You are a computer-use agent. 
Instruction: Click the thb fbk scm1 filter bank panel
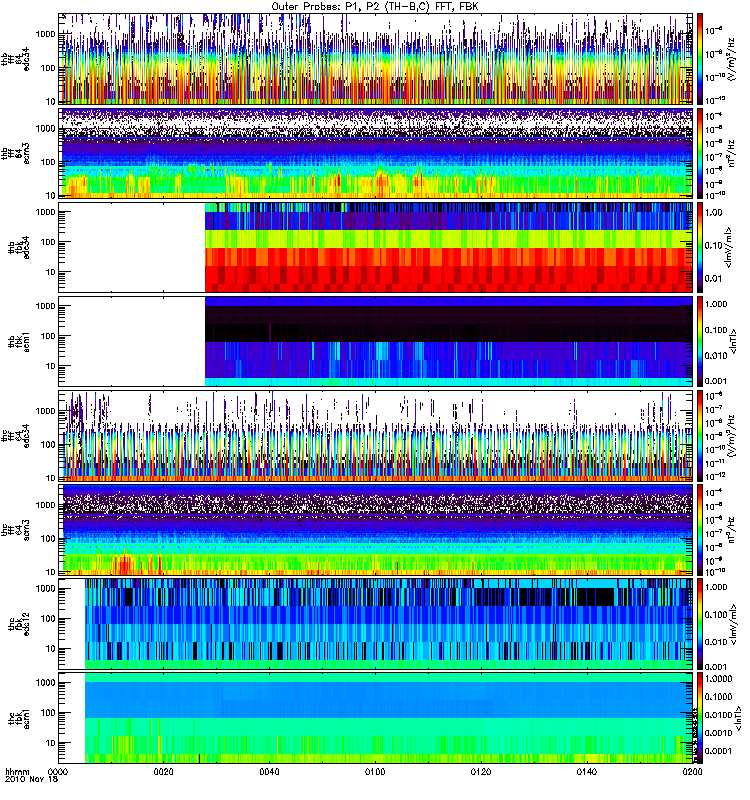pos(376,341)
